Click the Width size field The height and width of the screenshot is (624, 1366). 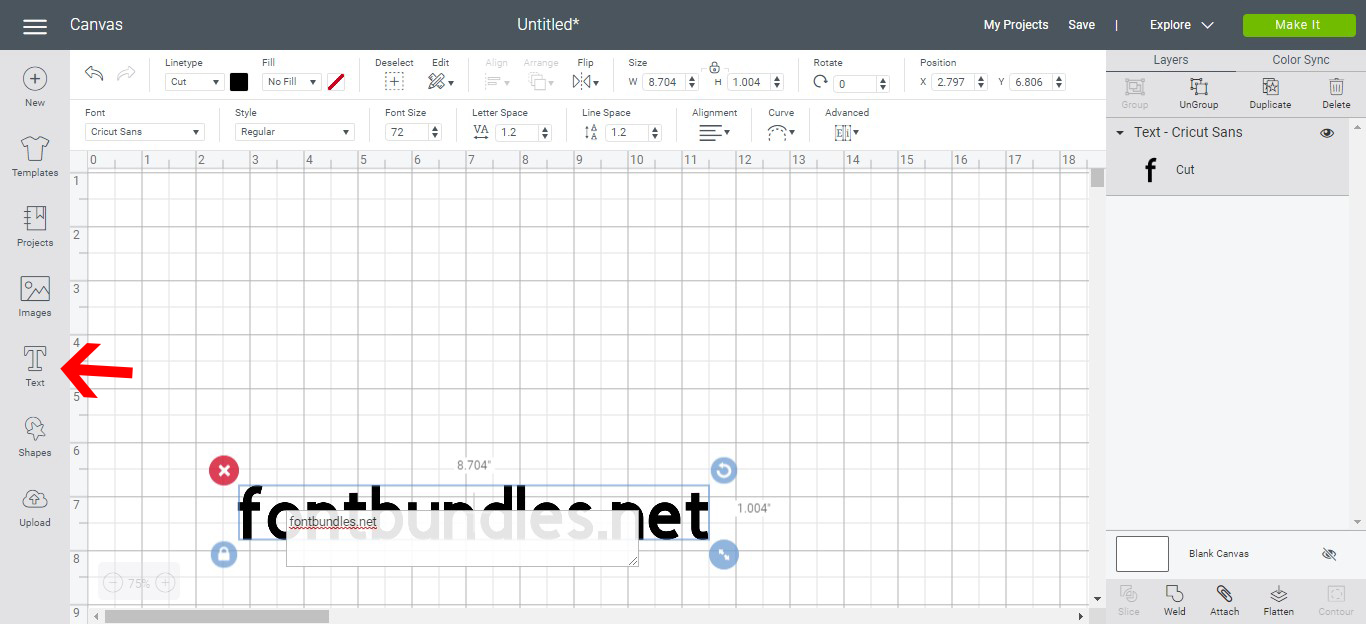[666, 82]
